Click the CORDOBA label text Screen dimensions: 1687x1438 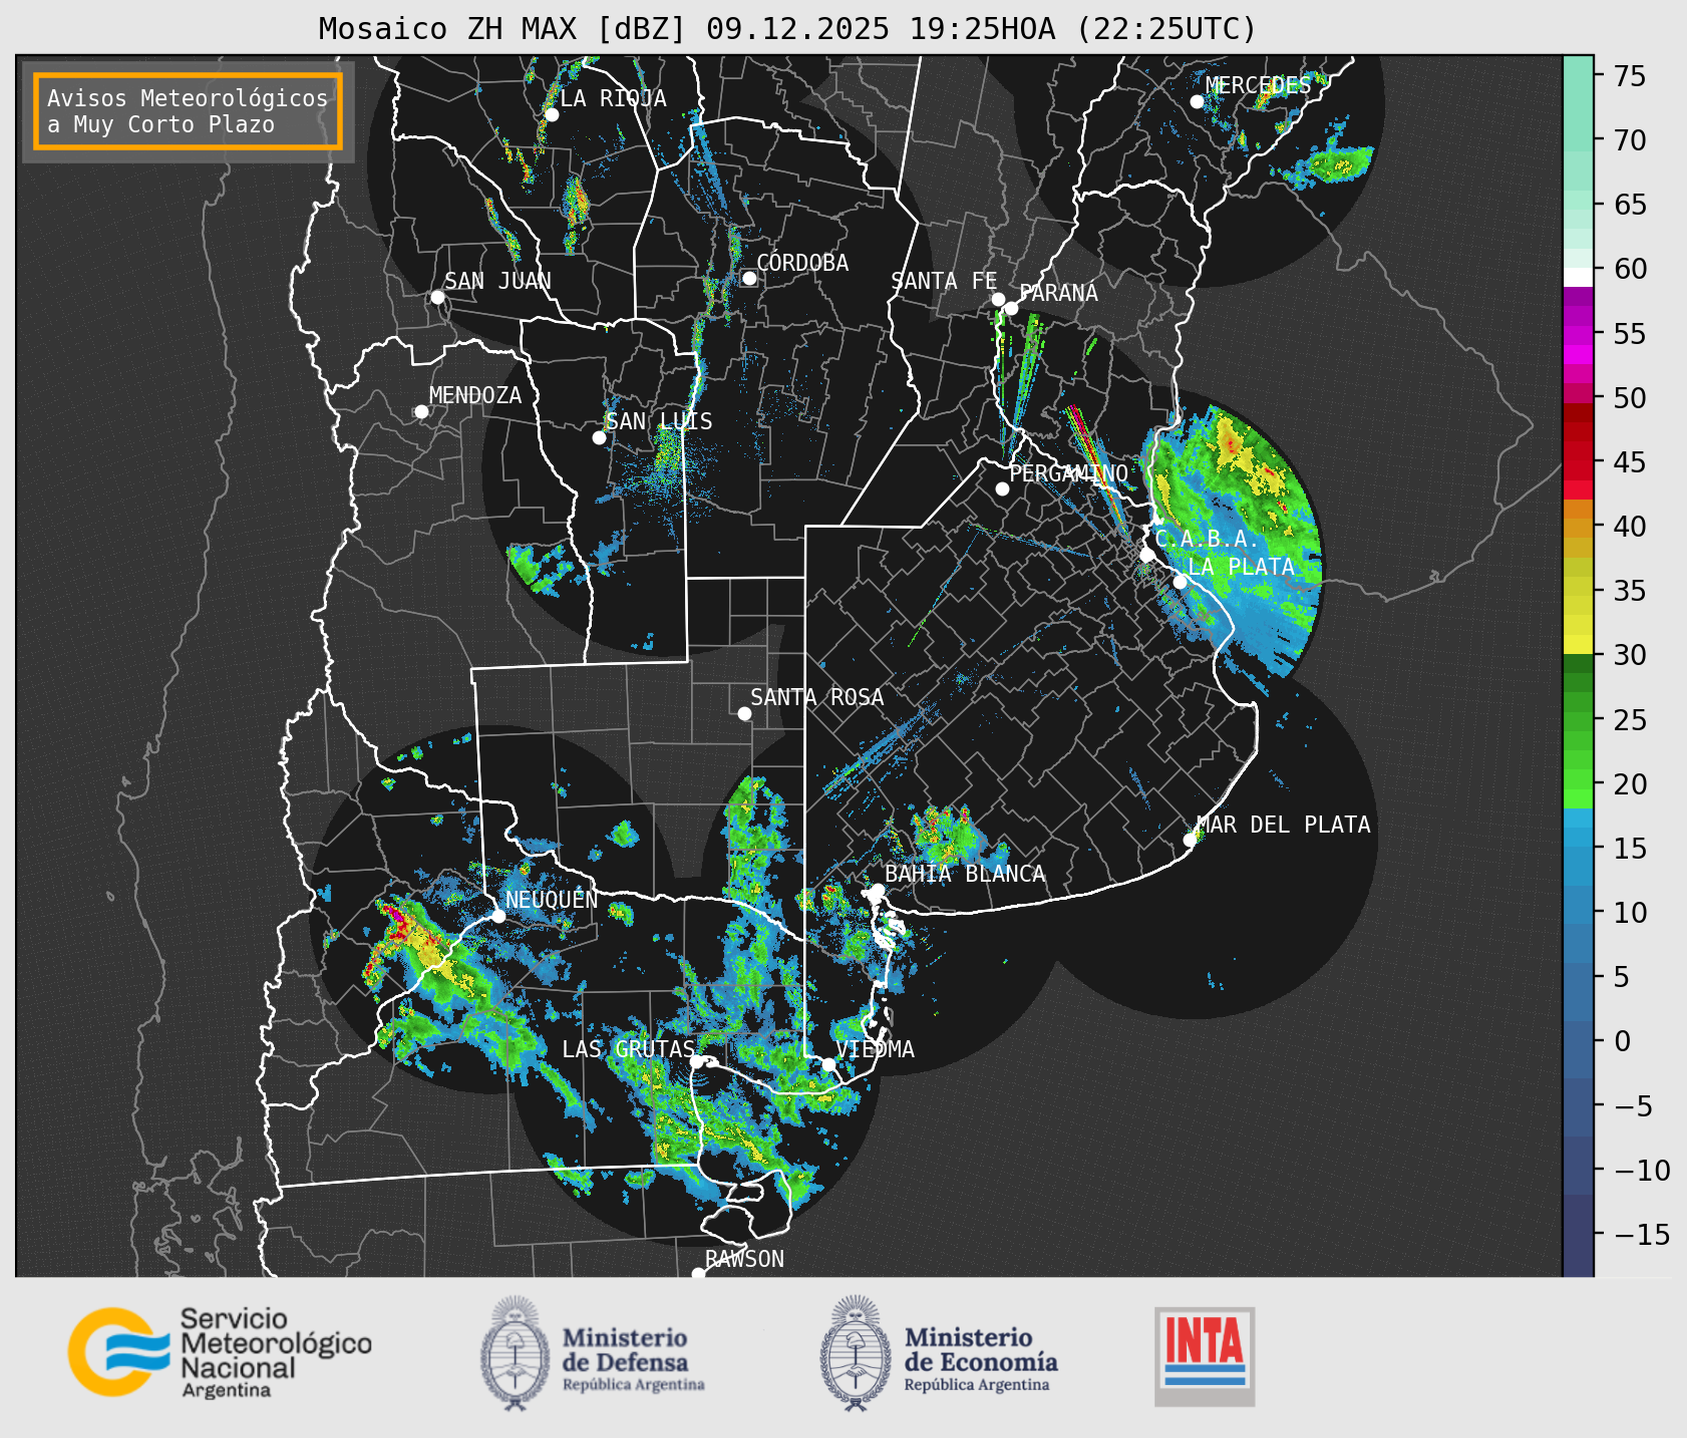(803, 263)
